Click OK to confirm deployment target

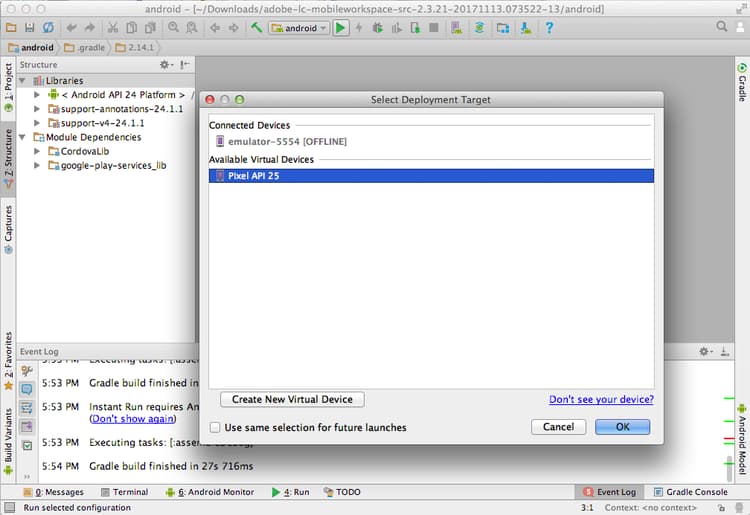pyautogui.click(x=622, y=427)
